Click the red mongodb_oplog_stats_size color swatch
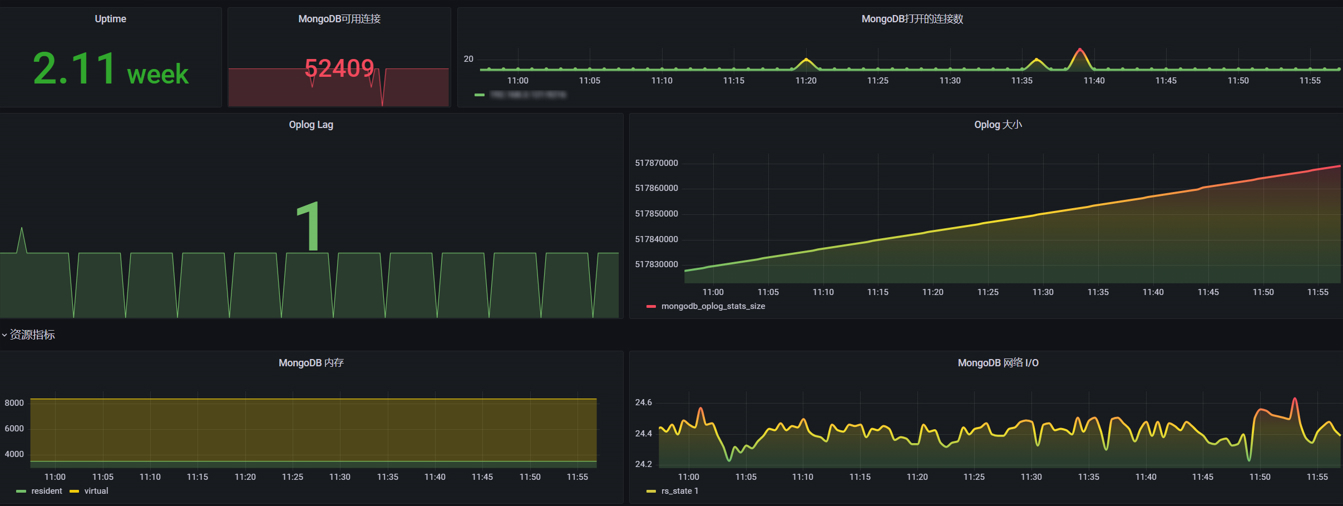The width and height of the screenshot is (1343, 506). 651,306
